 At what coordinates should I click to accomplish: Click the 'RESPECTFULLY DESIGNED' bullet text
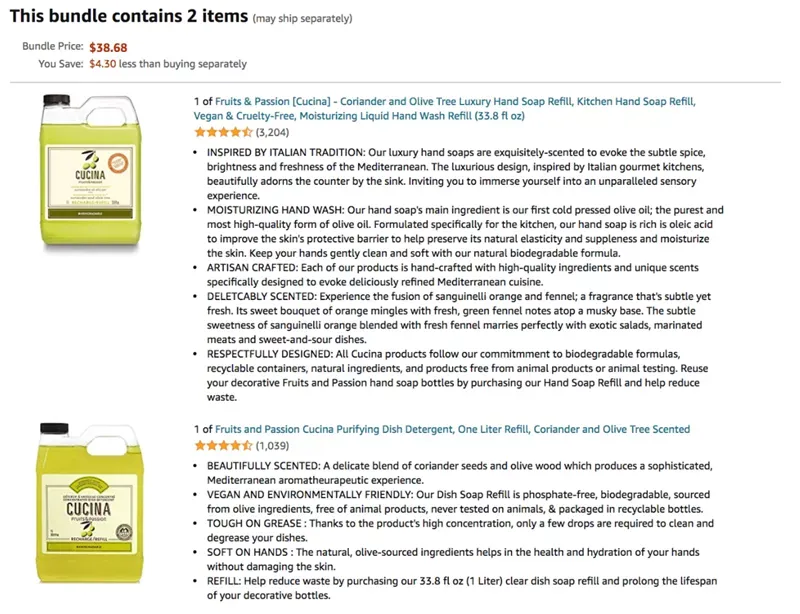click(458, 376)
